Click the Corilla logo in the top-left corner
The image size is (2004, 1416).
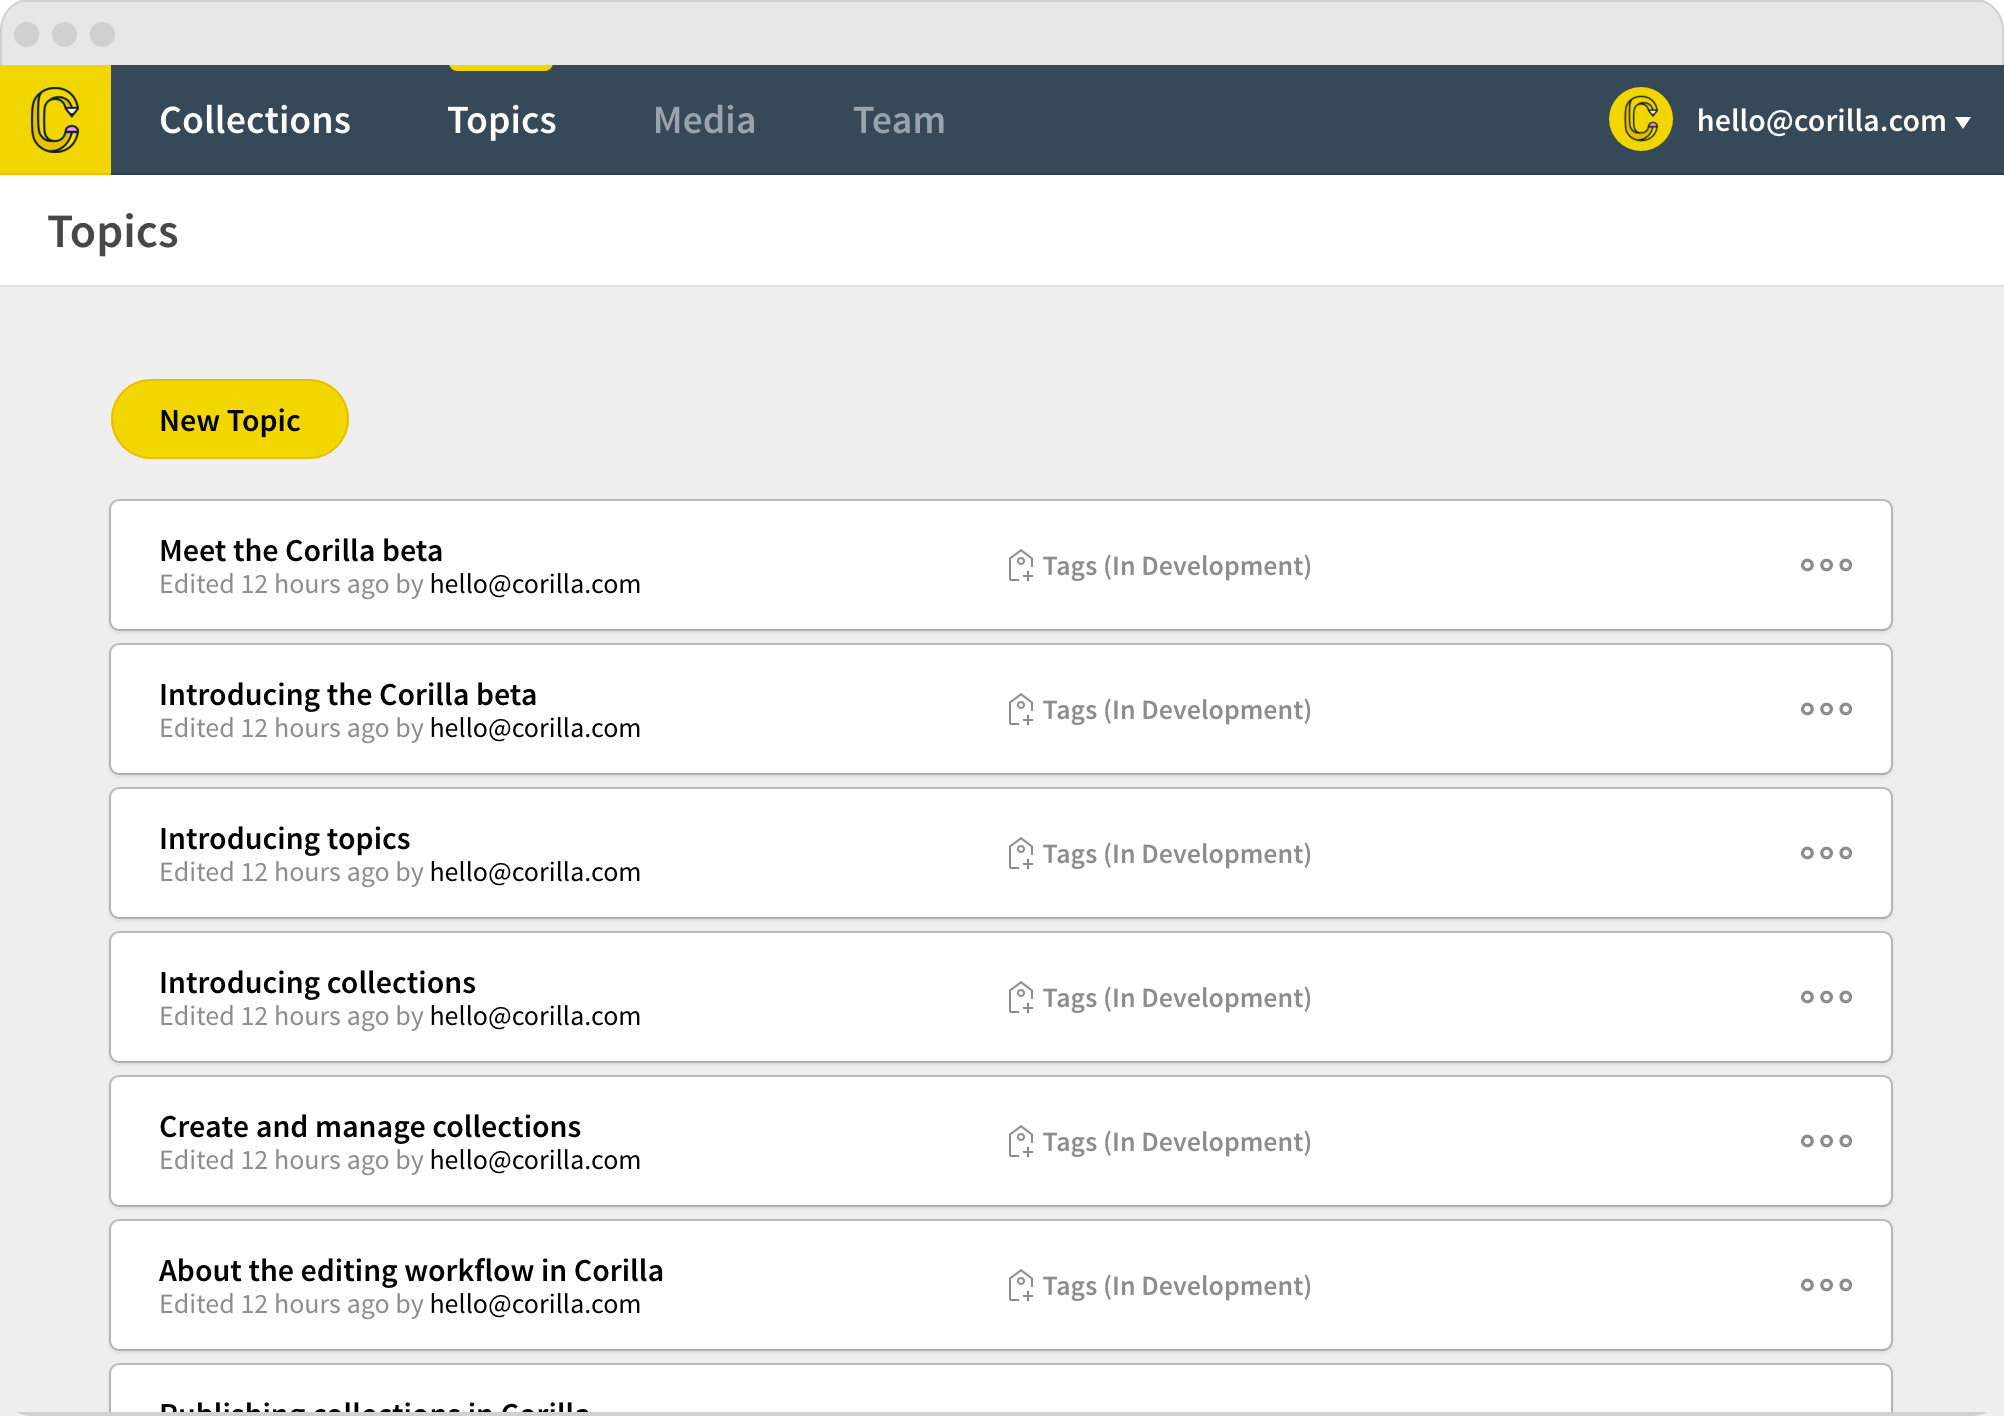coord(55,120)
